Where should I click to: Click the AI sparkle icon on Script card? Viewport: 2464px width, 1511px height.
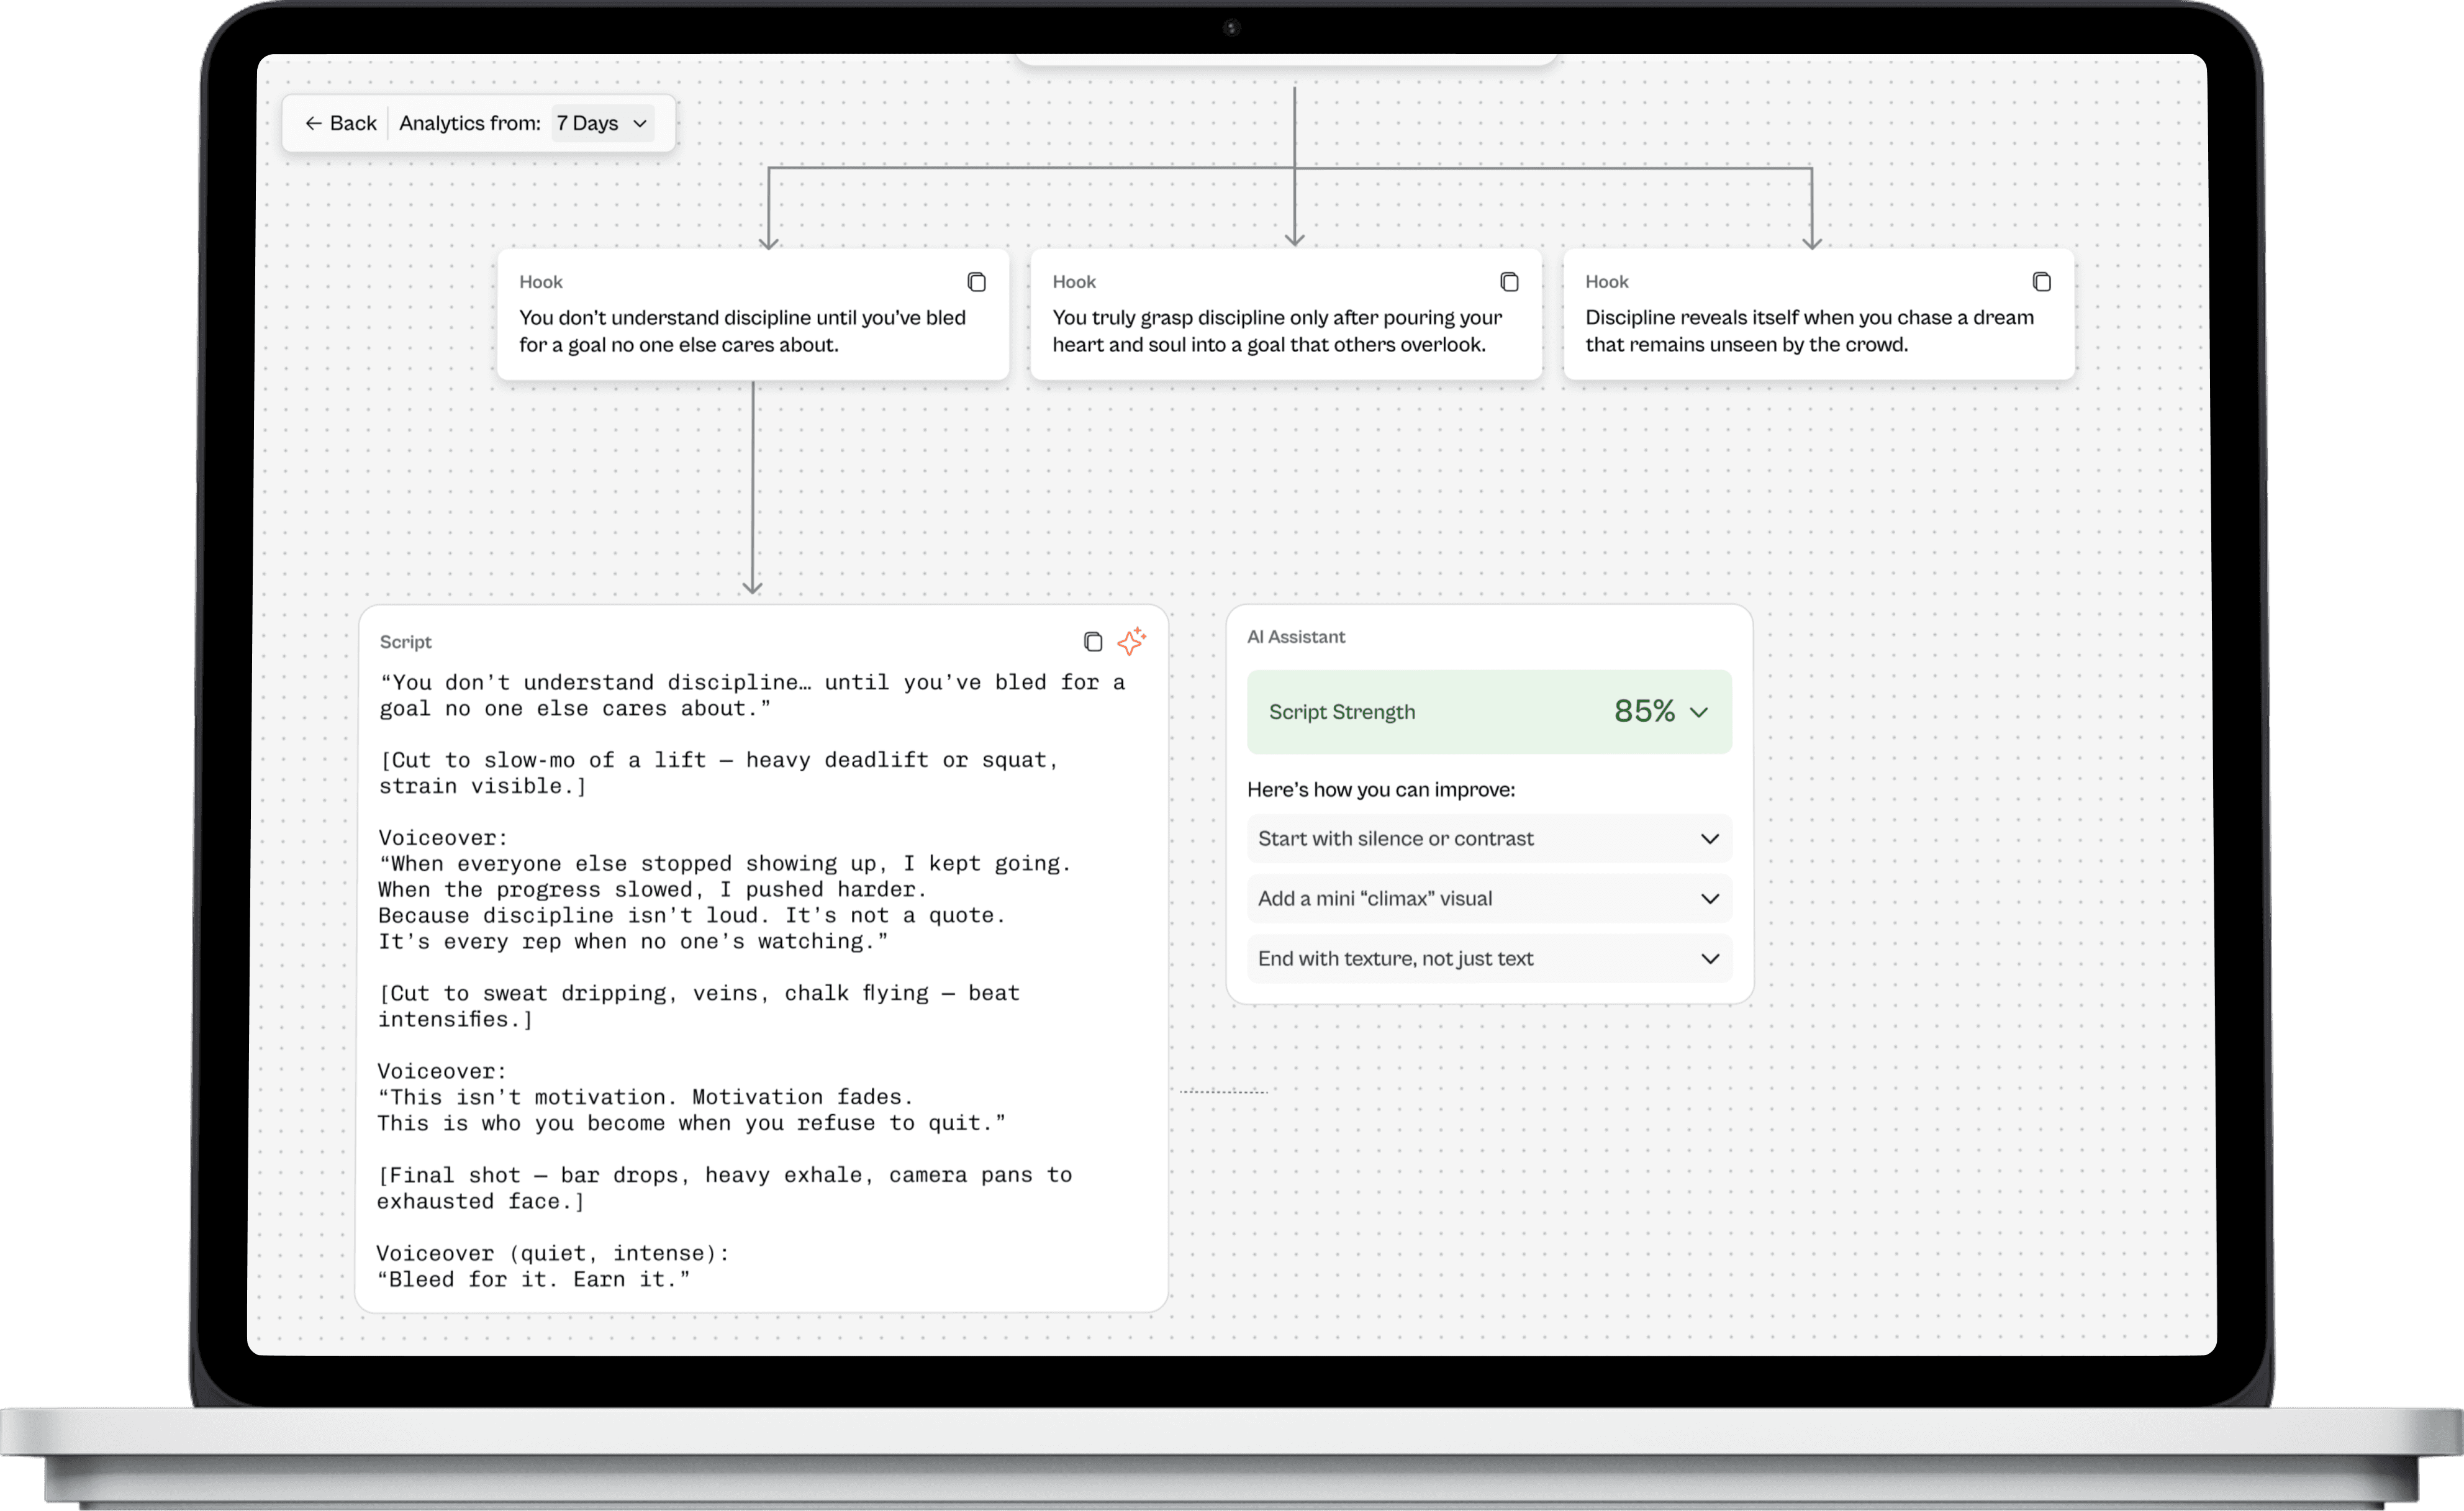point(1131,641)
